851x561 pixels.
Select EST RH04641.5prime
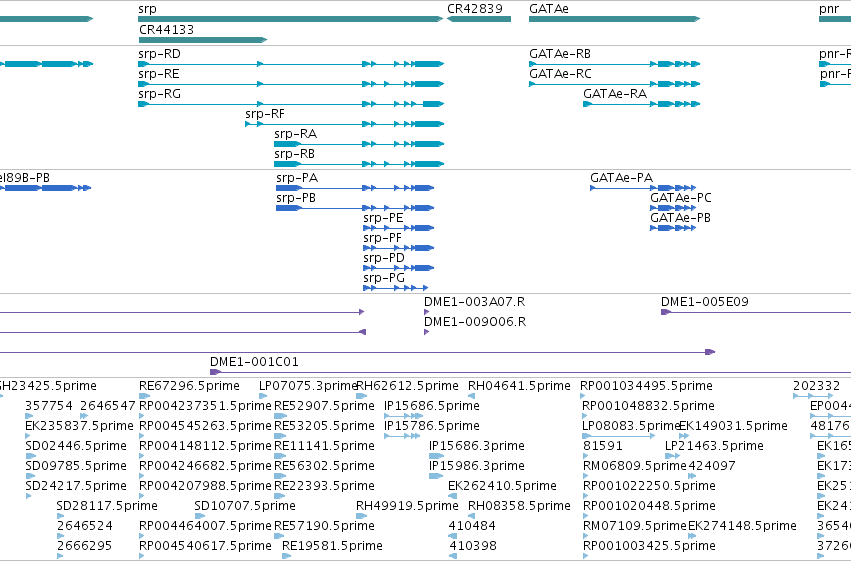click(x=472, y=396)
